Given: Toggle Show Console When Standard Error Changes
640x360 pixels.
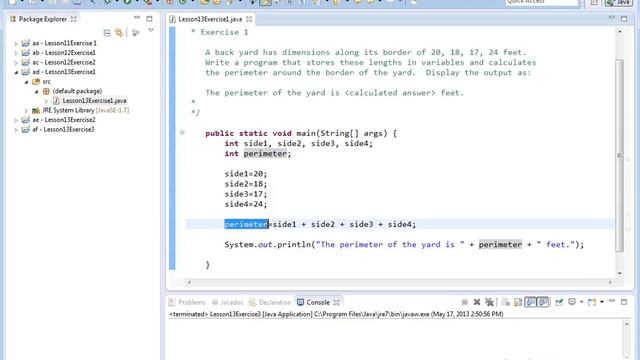Looking at the screenshot, I should (543, 302).
